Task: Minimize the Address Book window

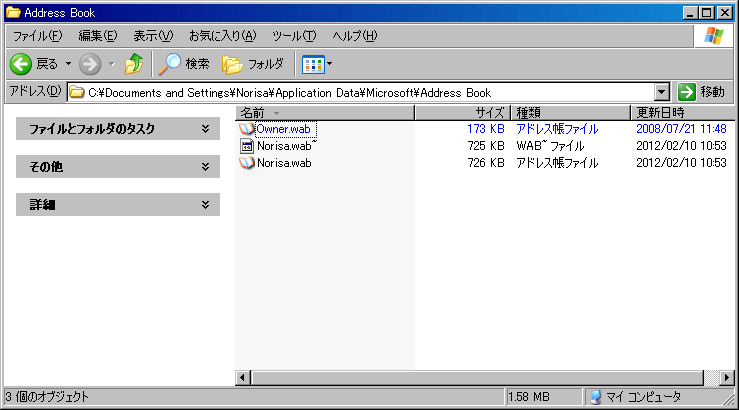Action: pyautogui.click(x=690, y=13)
